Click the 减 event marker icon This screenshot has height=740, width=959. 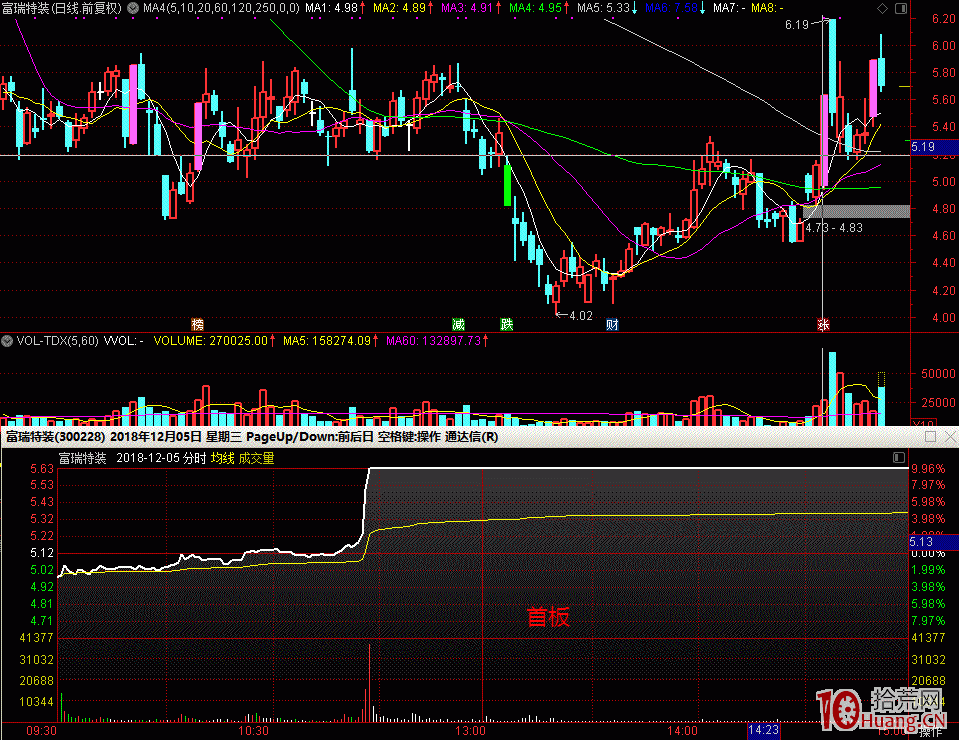click(x=458, y=324)
